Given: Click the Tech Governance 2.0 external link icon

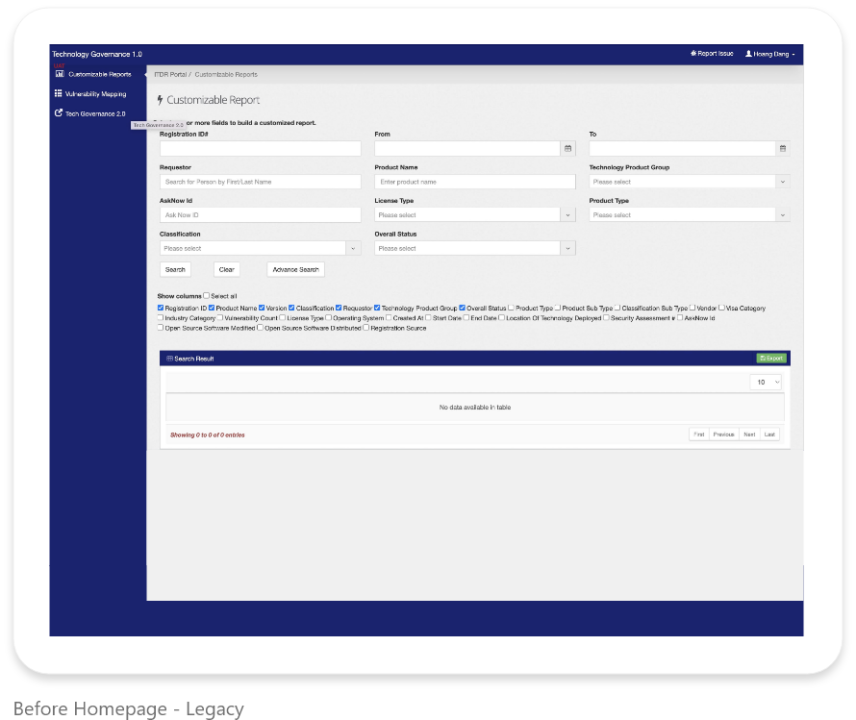Looking at the screenshot, I should [58, 113].
